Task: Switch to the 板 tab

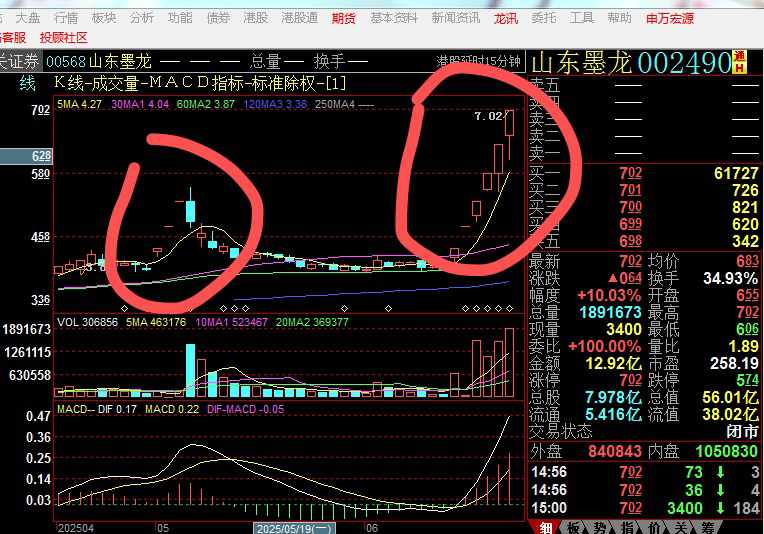Action: click(x=573, y=528)
